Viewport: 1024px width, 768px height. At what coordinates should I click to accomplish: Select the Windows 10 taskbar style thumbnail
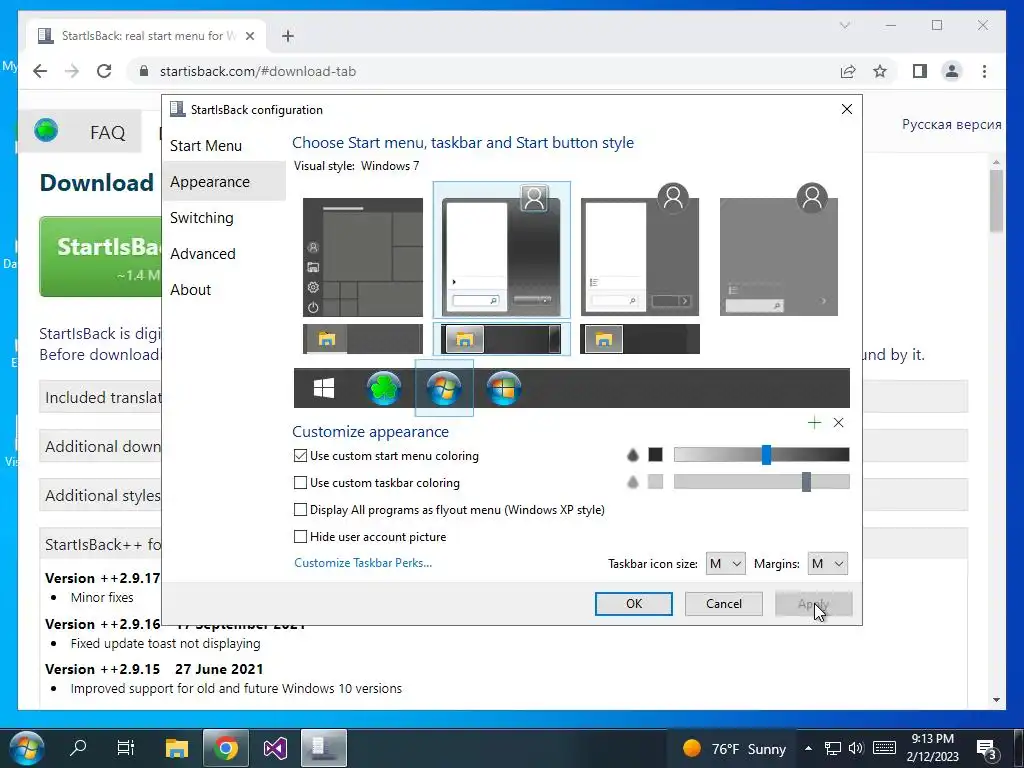(362, 339)
